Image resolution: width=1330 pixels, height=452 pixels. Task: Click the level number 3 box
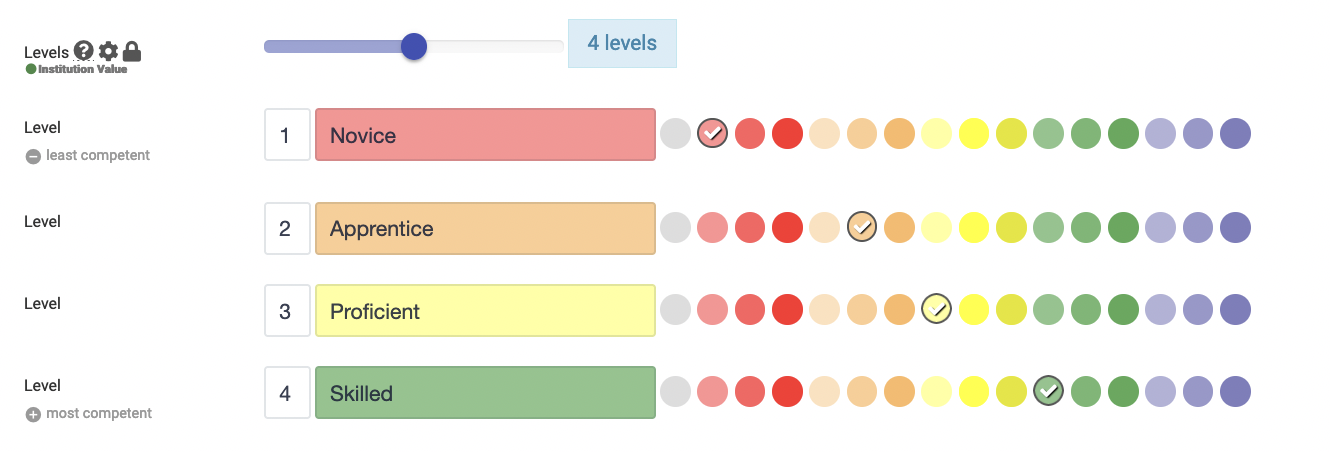285,310
